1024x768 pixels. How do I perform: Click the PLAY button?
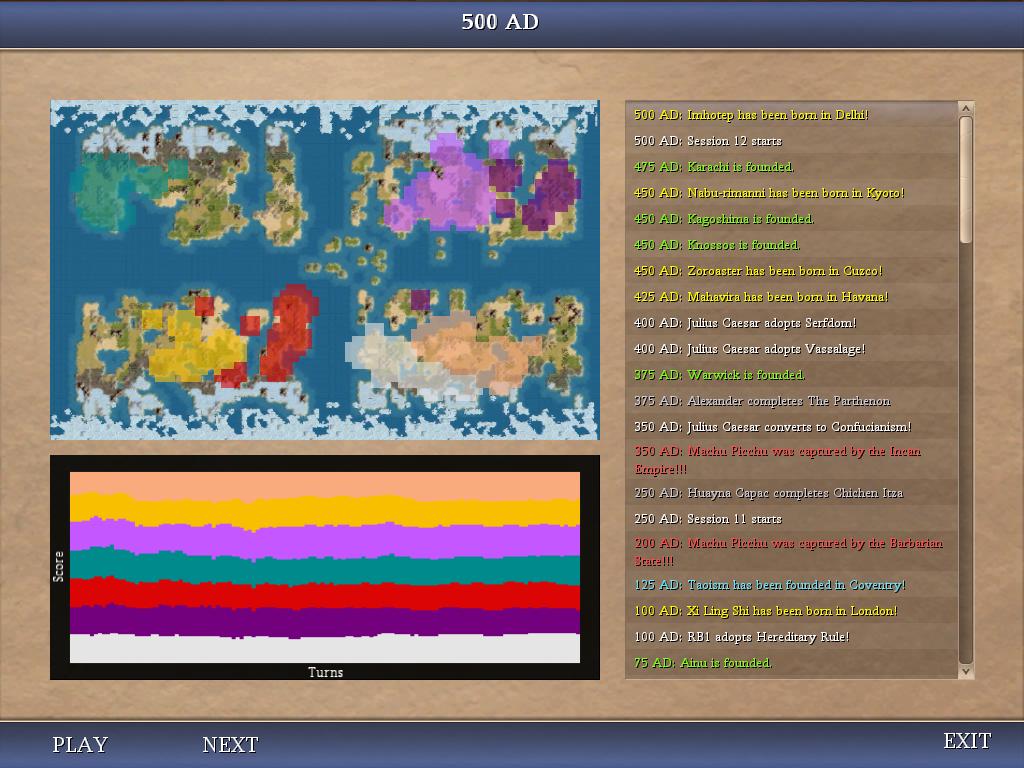pos(80,744)
